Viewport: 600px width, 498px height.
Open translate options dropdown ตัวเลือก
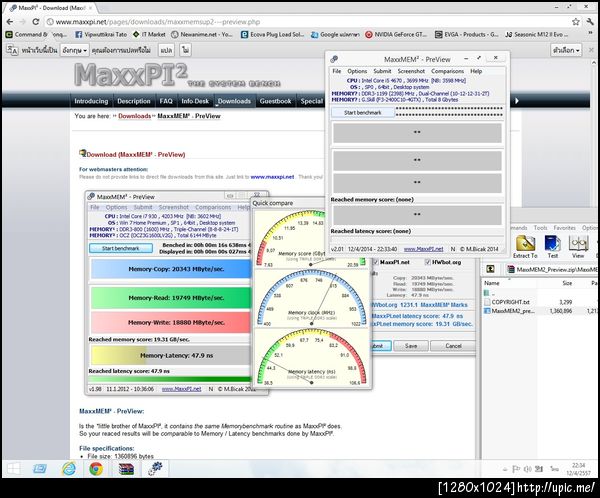(x=566, y=50)
